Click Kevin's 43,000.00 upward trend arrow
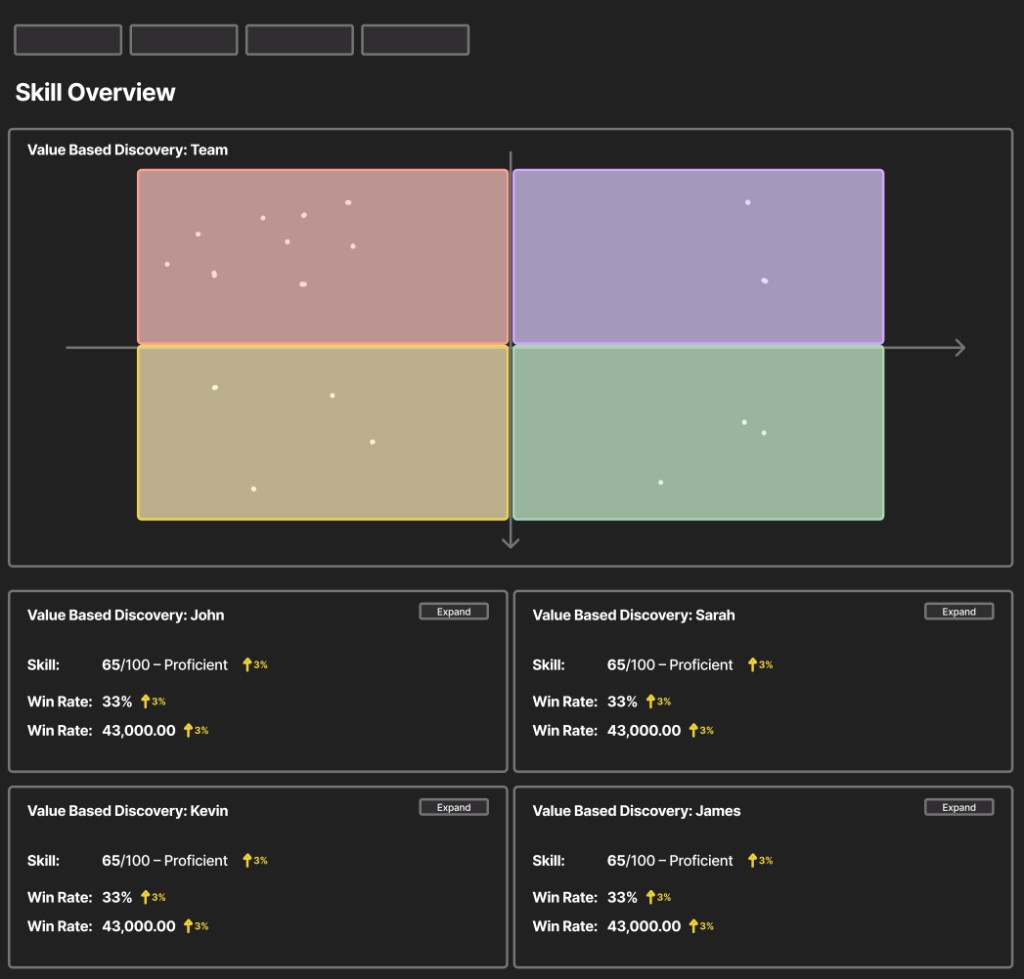 point(188,925)
